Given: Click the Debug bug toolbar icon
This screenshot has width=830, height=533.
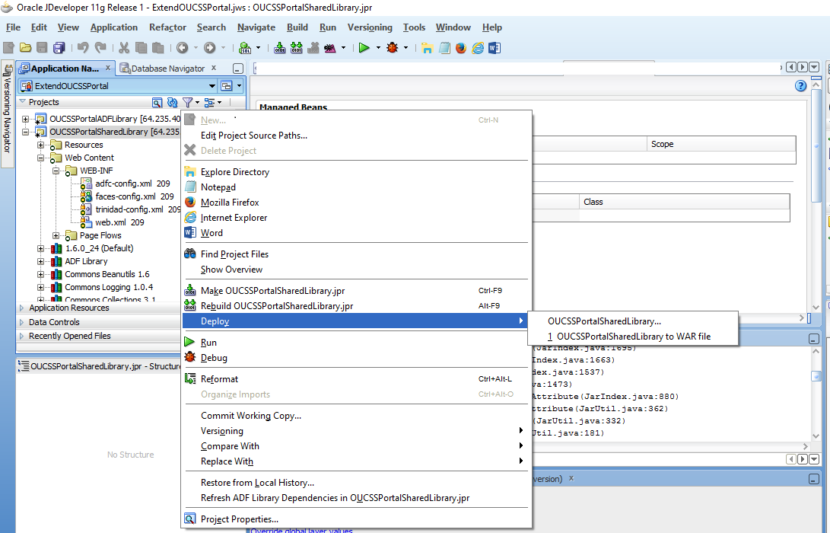Looking at the screenshot, I should [x=392, y=48].
